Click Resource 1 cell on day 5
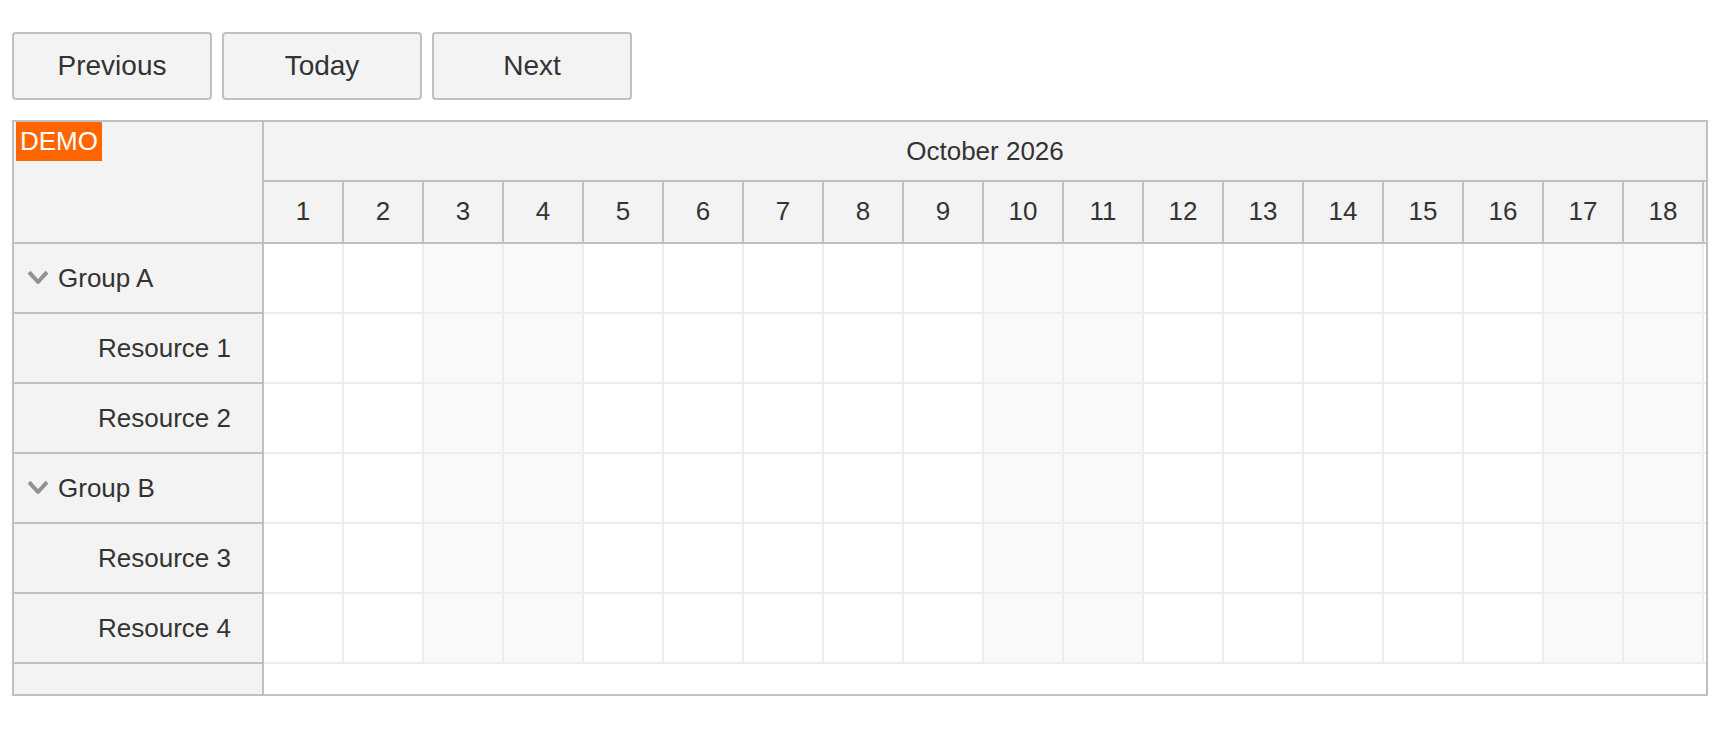 point(623,348)
